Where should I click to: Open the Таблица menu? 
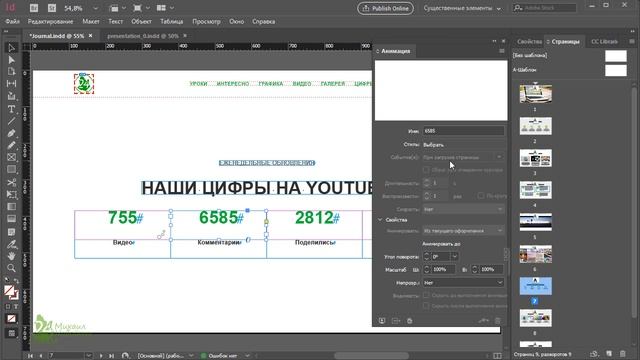171,21
